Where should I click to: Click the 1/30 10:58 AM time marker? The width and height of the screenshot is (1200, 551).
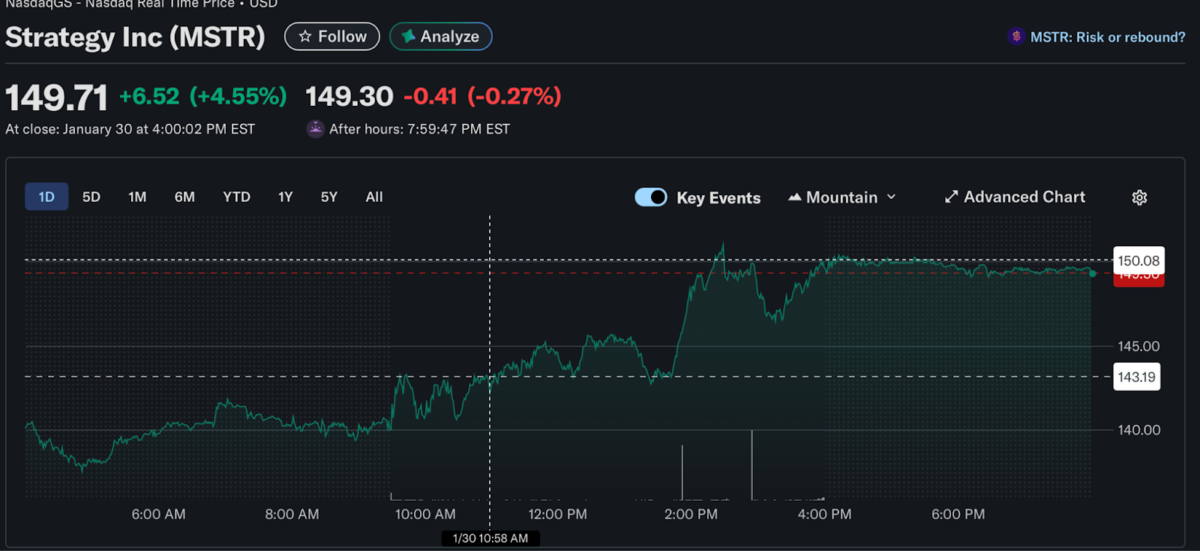point(491,539)
